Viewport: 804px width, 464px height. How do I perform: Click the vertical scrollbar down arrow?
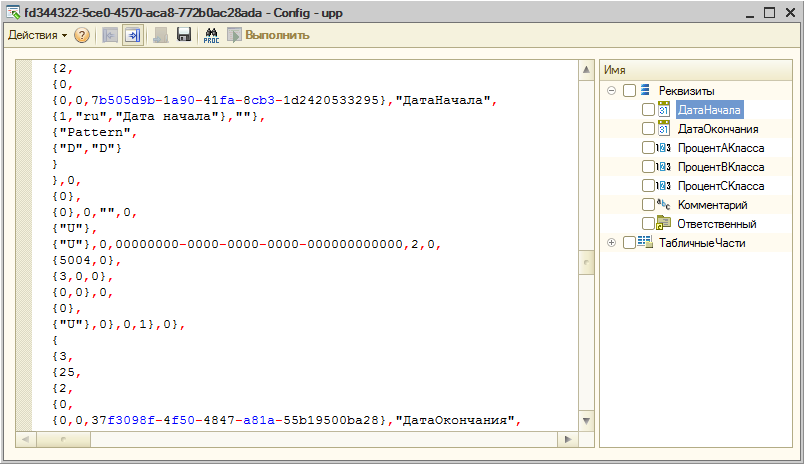coord(586,421)
